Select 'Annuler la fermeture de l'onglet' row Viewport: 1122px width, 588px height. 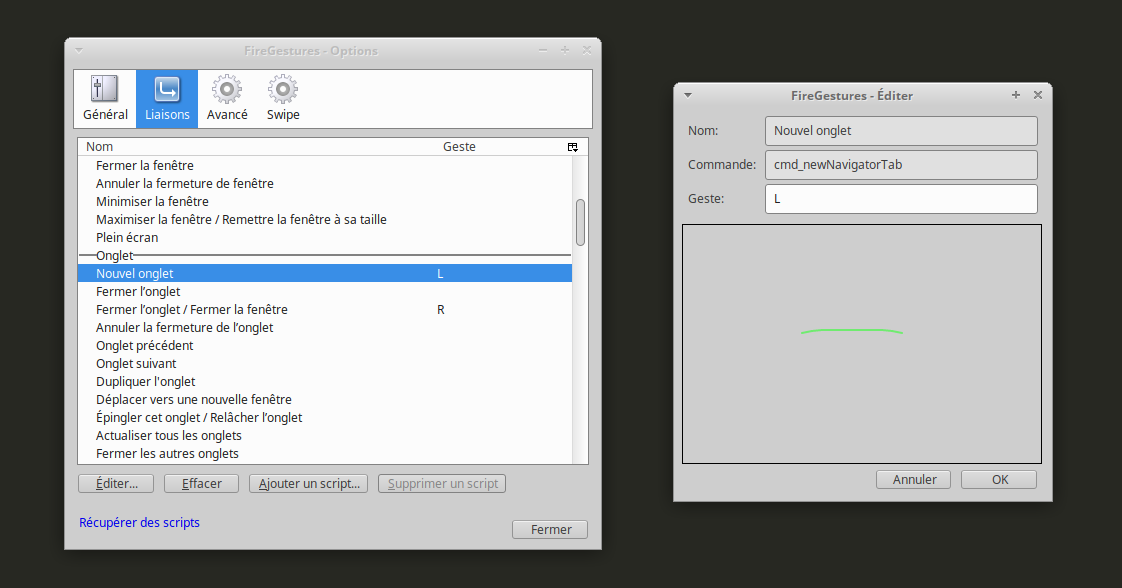[x=325, y=328]
